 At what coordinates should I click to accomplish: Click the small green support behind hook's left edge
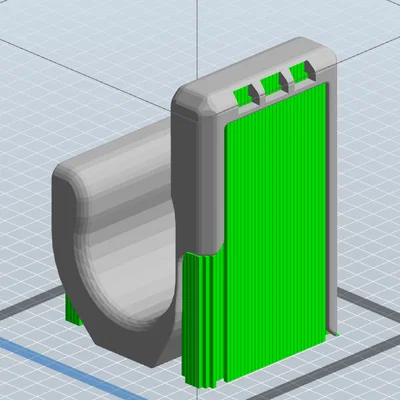72,311
